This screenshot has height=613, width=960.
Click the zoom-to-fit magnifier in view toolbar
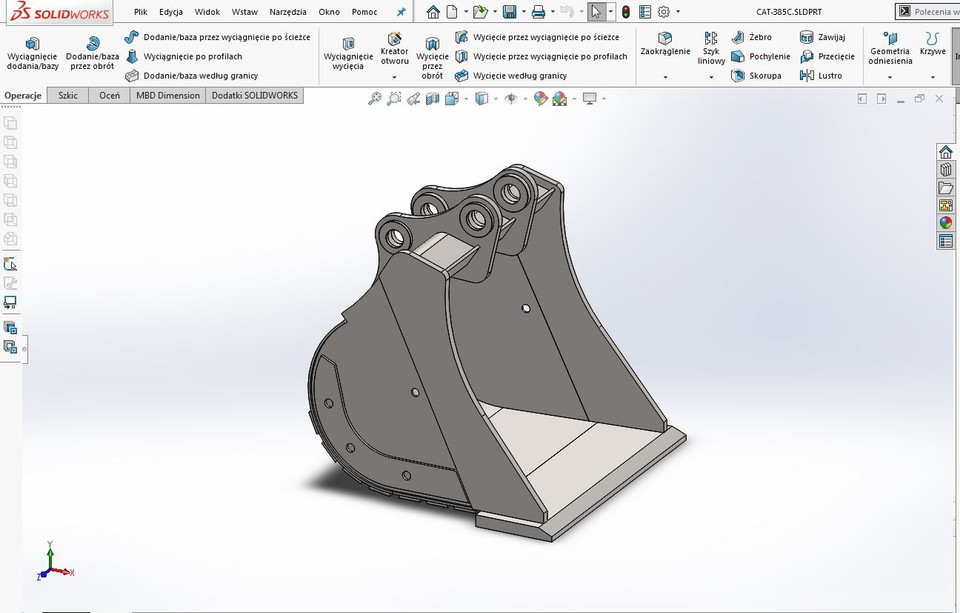374,97
